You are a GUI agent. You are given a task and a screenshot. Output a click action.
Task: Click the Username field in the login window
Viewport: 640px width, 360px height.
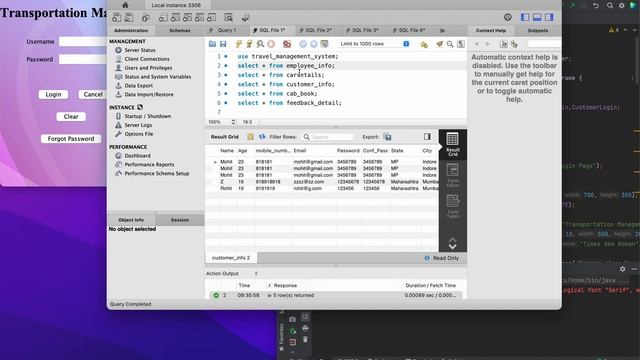click(x=83, y=41)
